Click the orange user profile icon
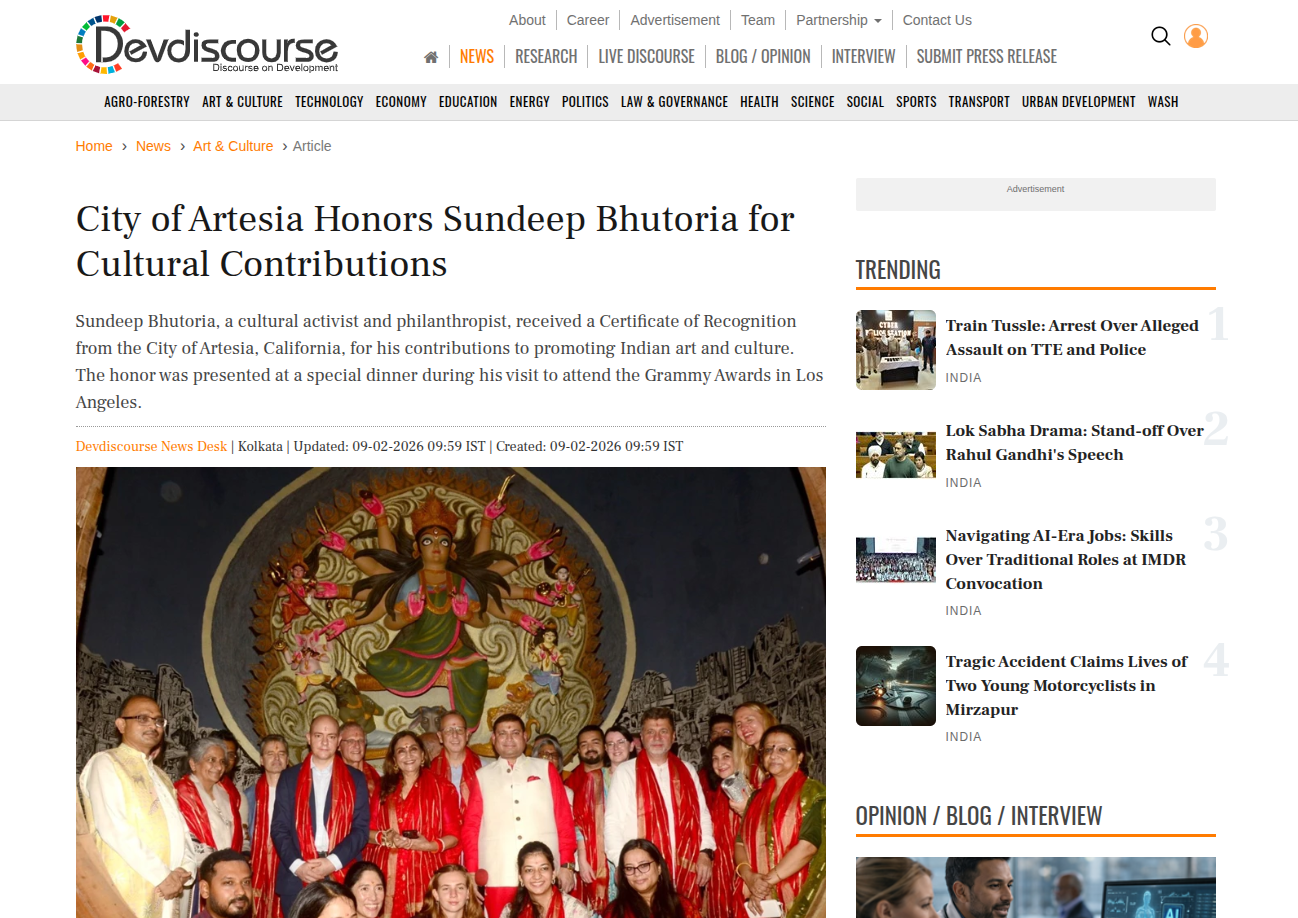The width and height of the screenshot is (1298, 918). click(1196, 36)
